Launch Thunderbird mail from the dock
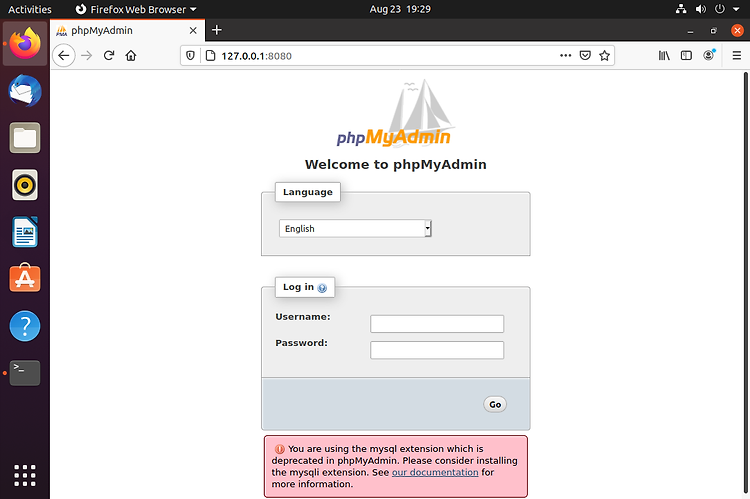This screenshot has width=750, height=499. [x=25, y=91]
